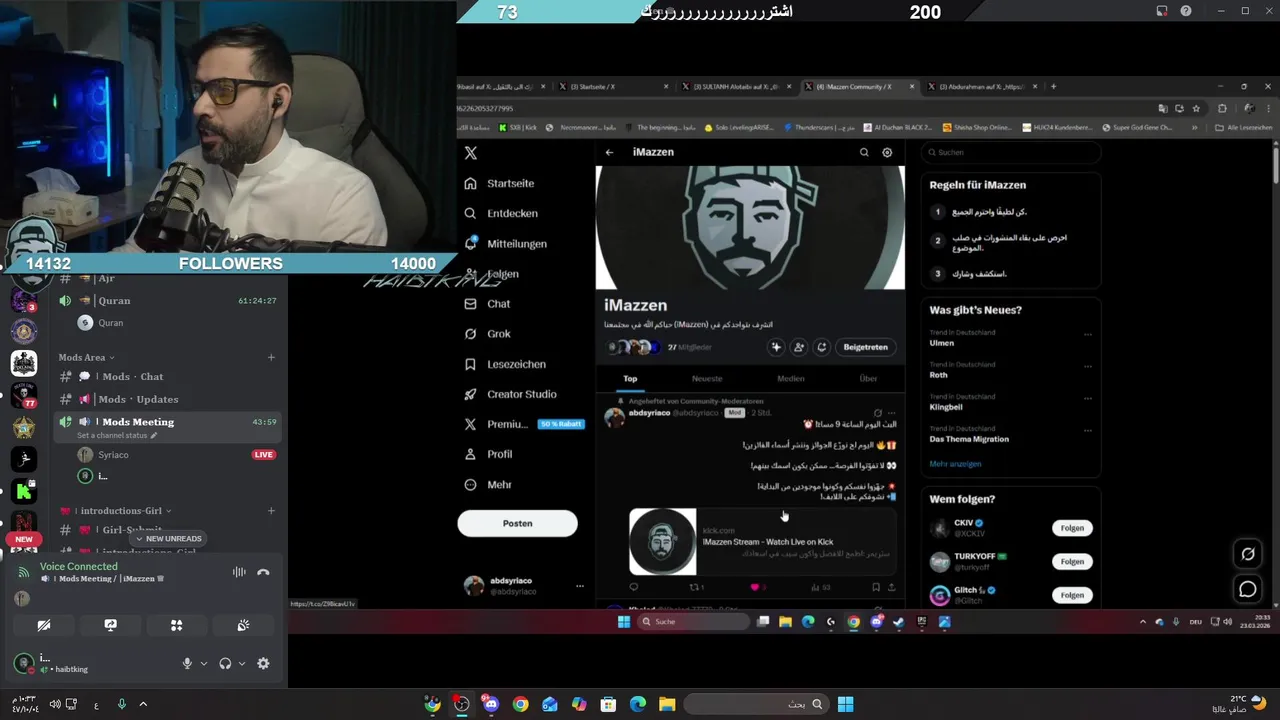Switch to Medien community tab
Viewport: 1280px width, 720px height.
pos(791,379)
